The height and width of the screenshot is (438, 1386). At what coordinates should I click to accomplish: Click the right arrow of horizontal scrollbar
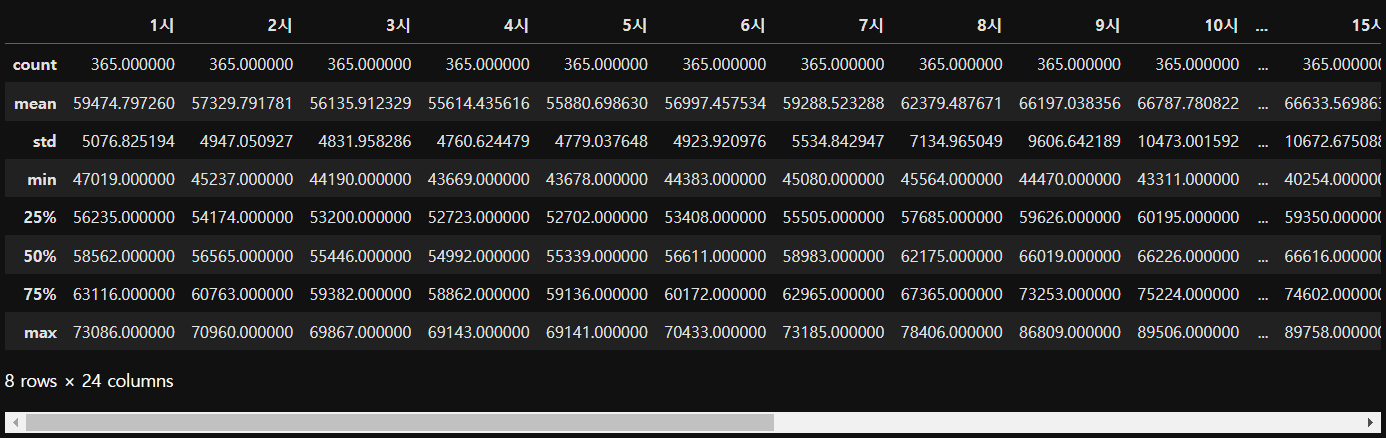[1370, 424]
